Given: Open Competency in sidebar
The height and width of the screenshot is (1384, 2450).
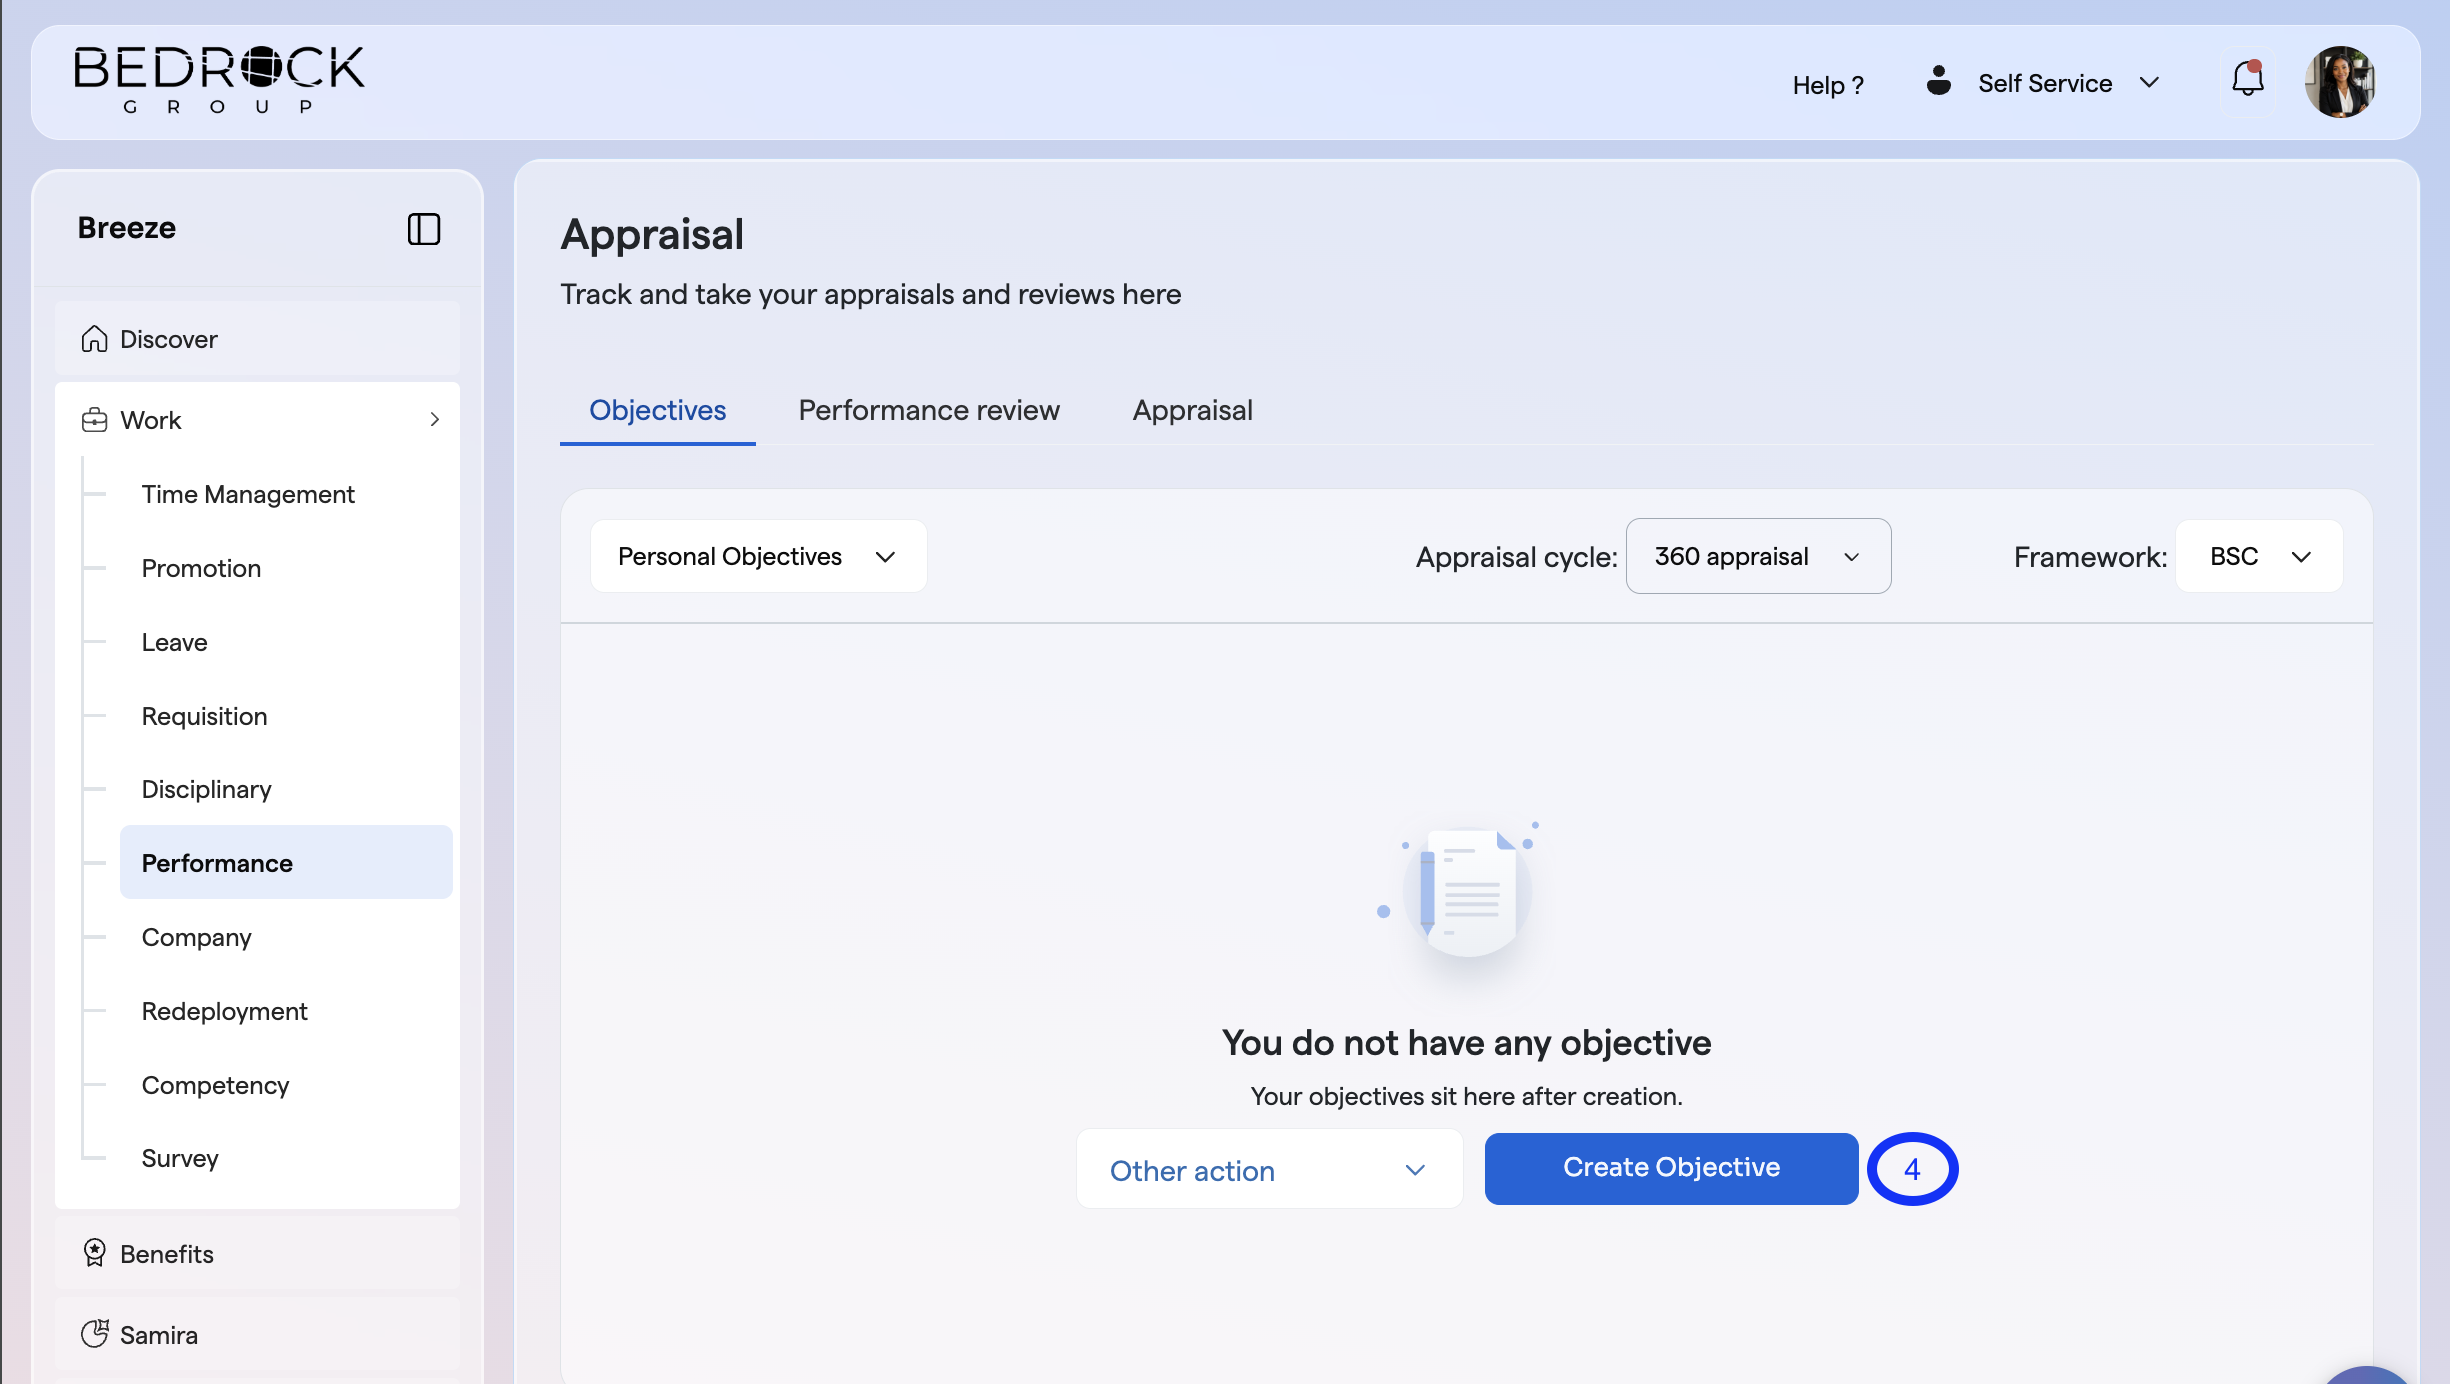Looking at the screenshot, I should point(215,1085).
